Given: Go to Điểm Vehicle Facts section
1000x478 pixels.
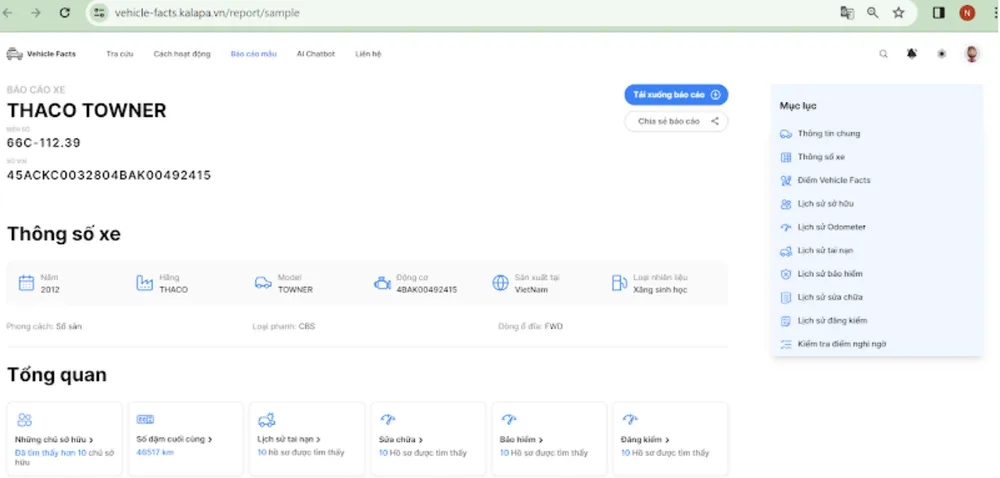Looking at the screenshot, I should point(833,180).
